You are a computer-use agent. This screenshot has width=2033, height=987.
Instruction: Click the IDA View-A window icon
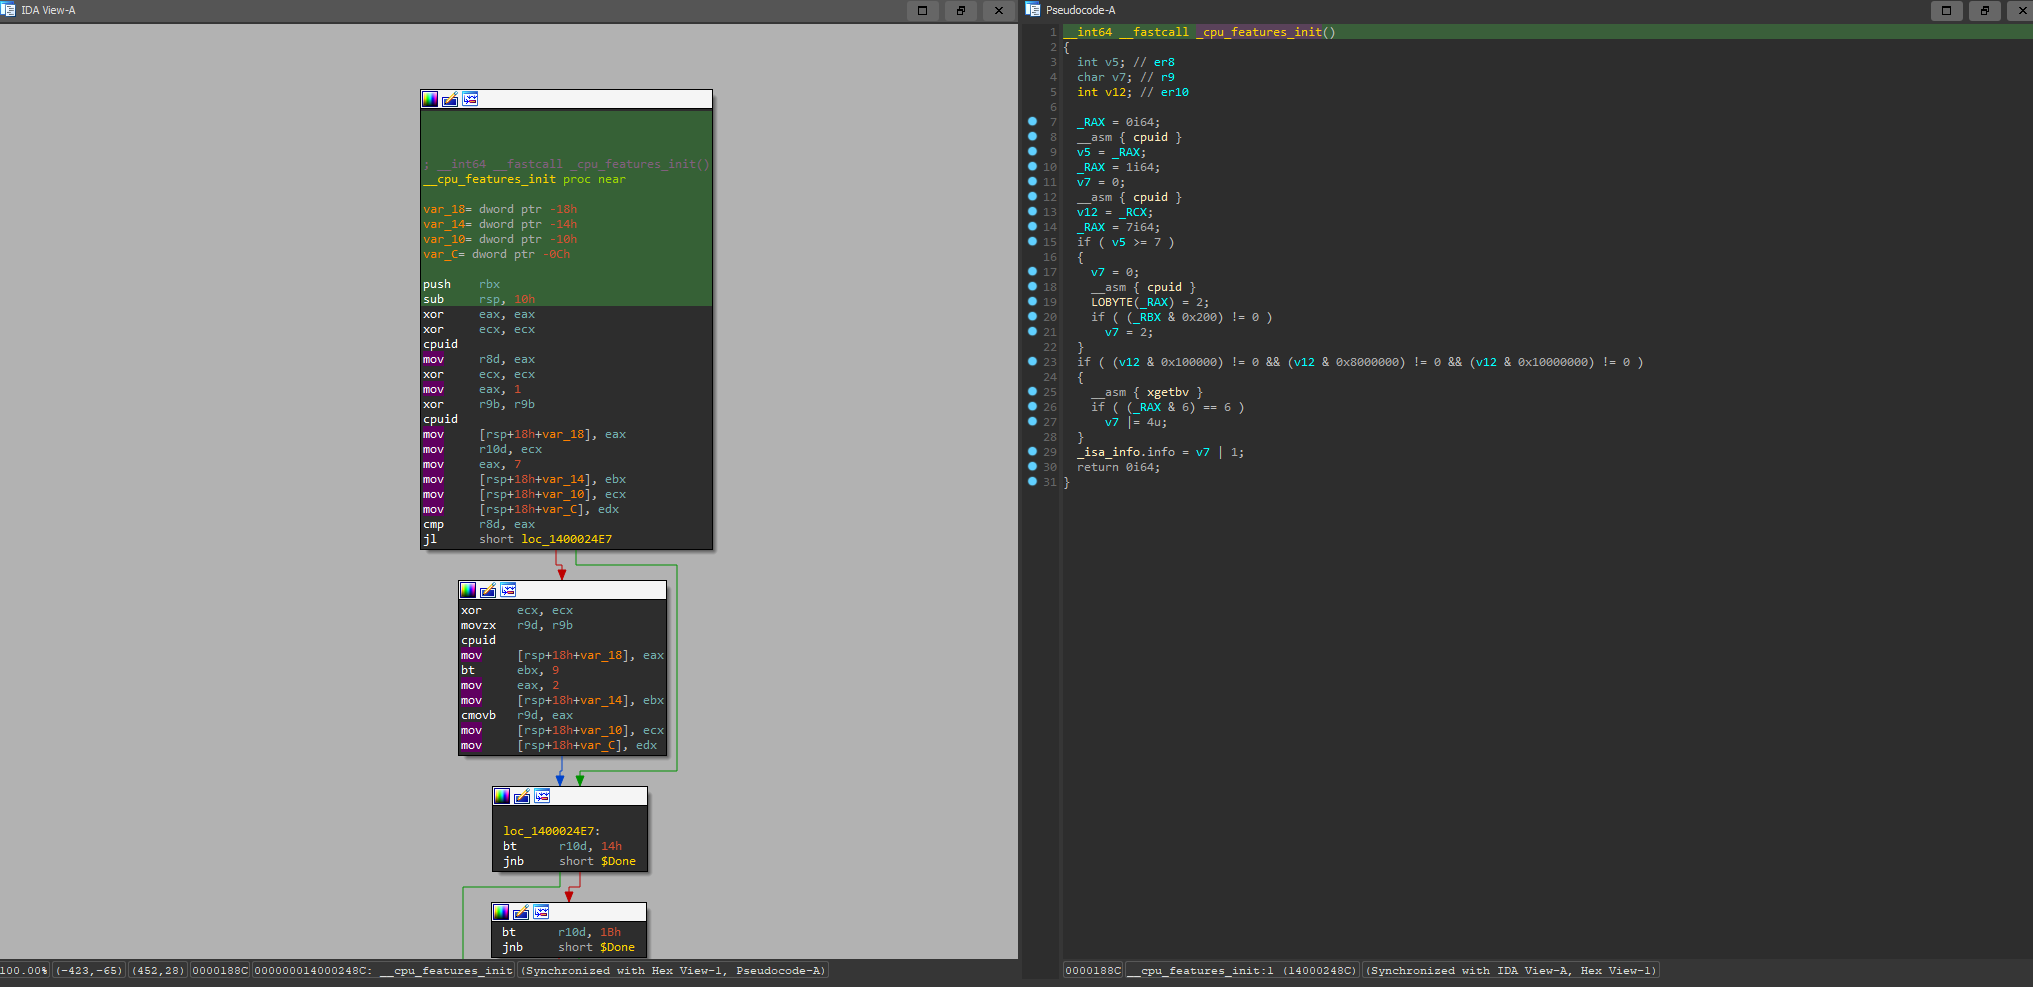click(8, 10)
